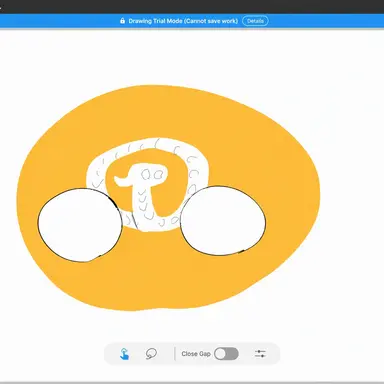Click inside the right white circle

click(x=223, y=221)
